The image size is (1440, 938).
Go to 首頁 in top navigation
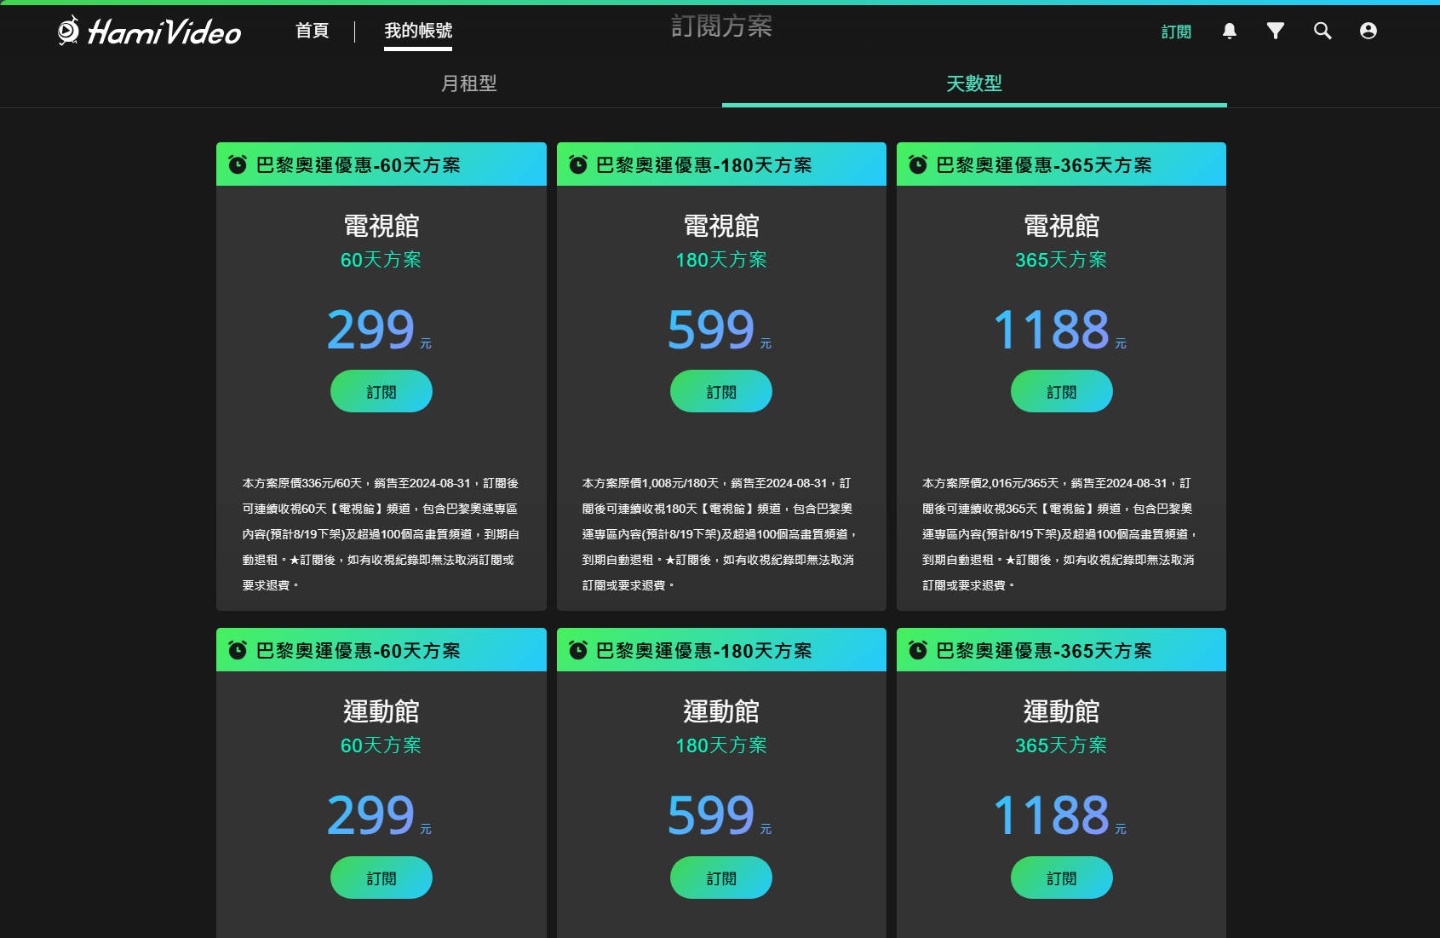click(x=312, y=31)
